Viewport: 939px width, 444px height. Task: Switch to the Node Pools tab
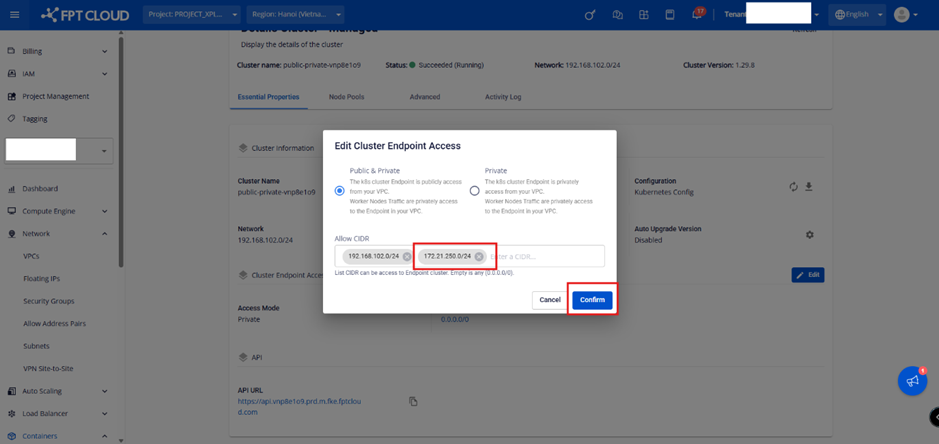point(346,97)
